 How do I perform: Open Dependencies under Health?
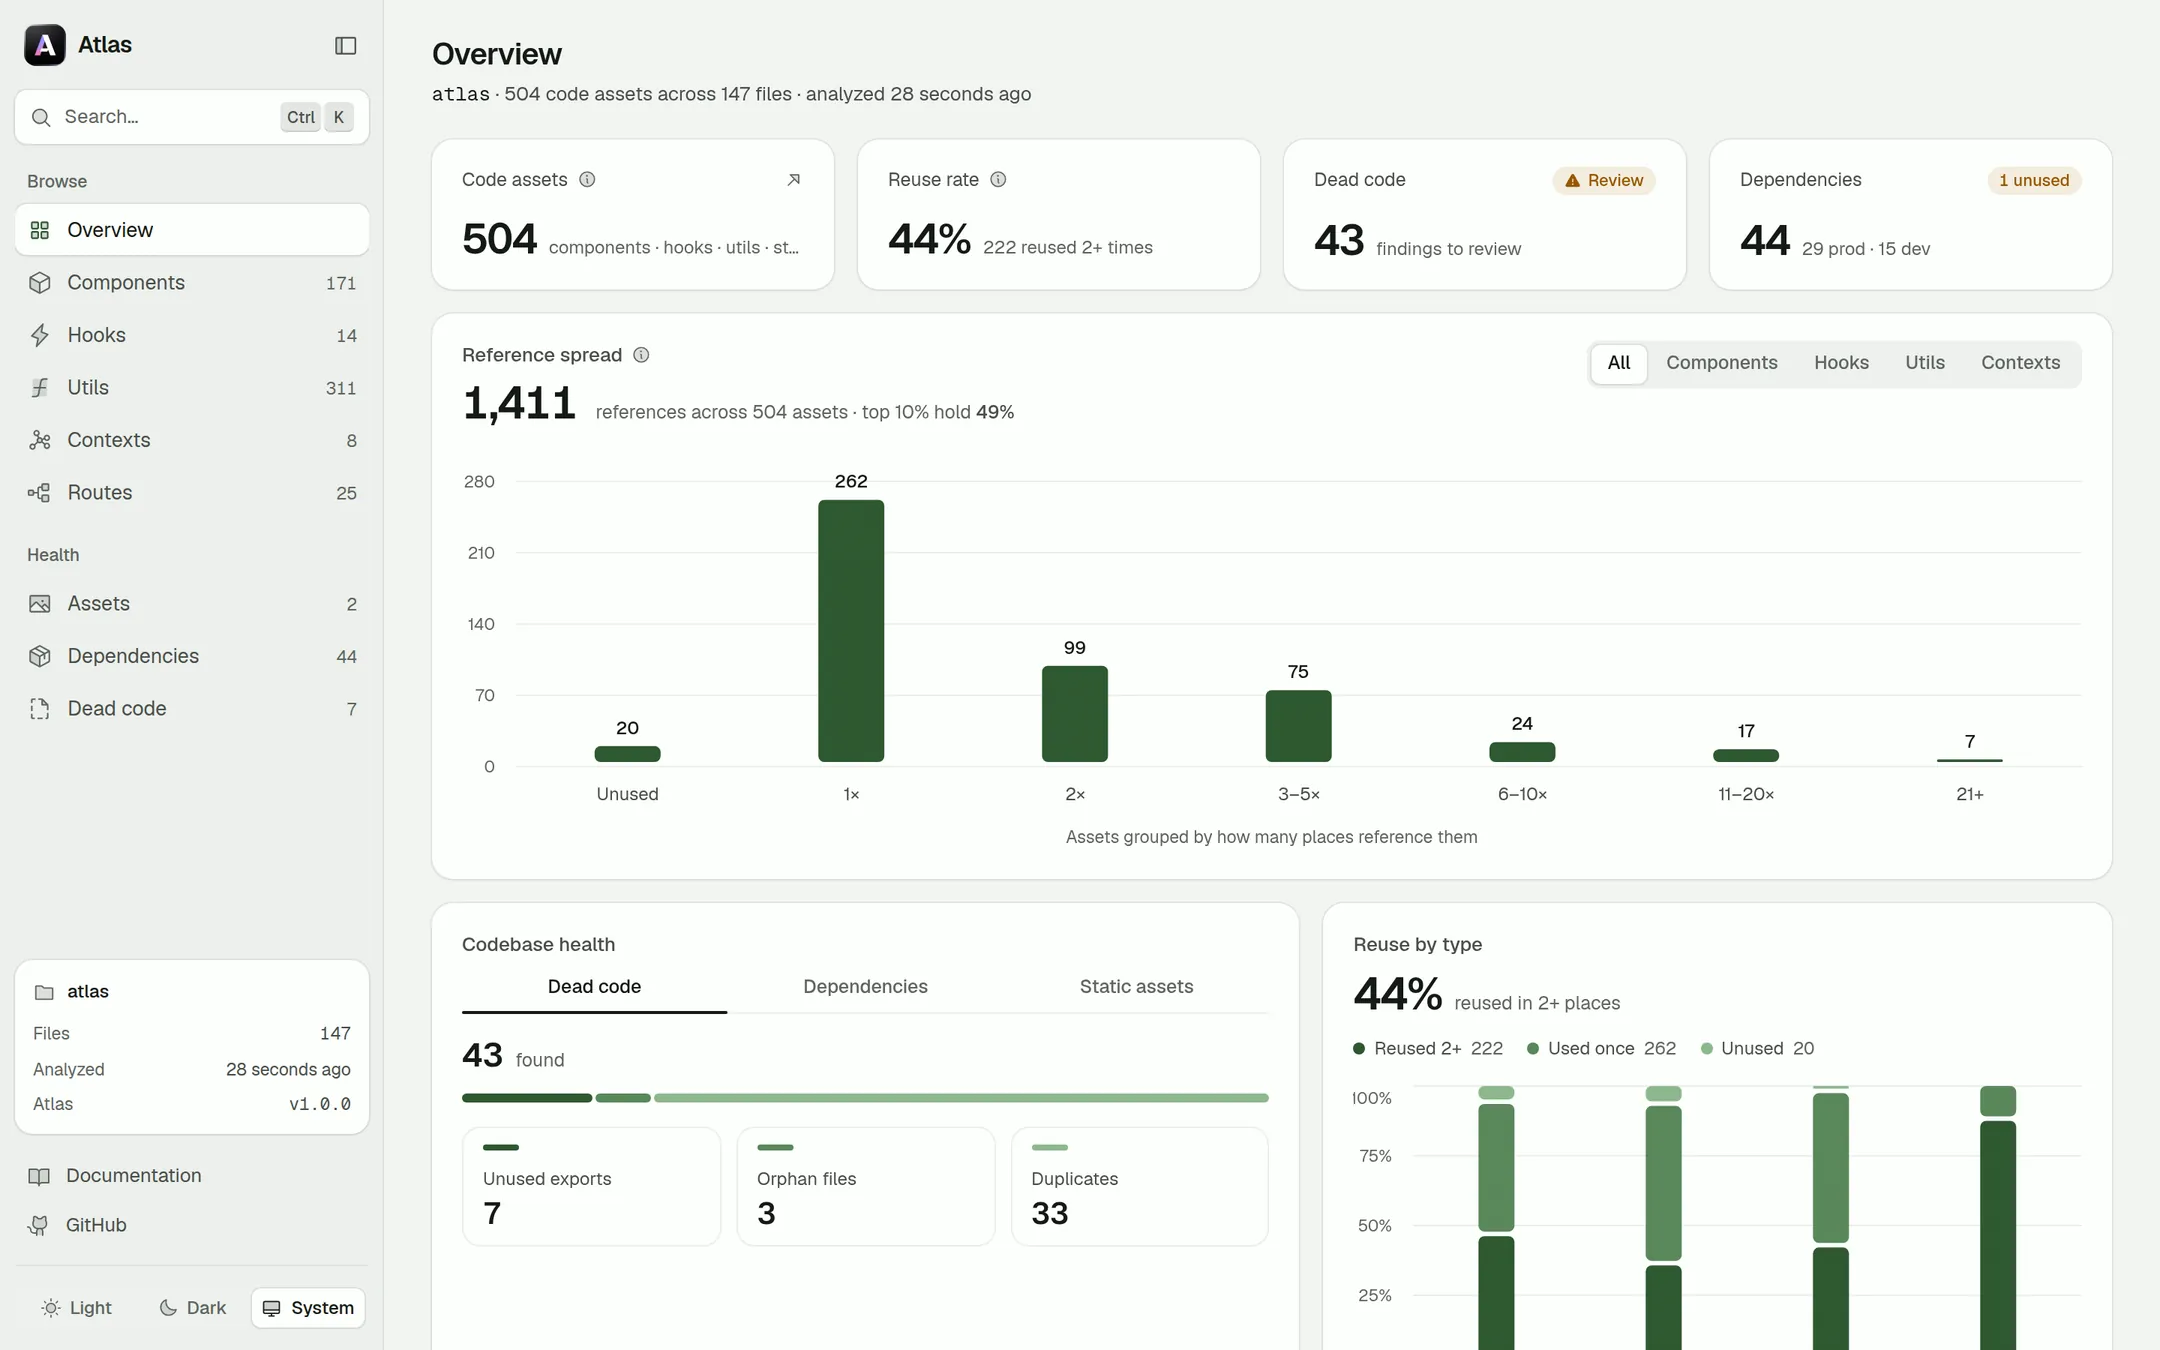pyautogui.click(x=192, y=656)
